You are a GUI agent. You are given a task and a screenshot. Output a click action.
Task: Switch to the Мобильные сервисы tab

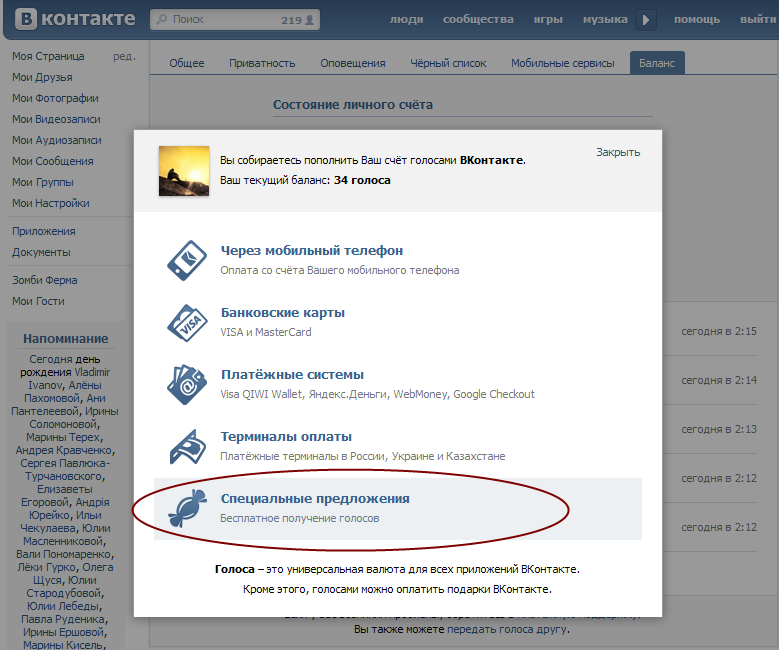562,63
